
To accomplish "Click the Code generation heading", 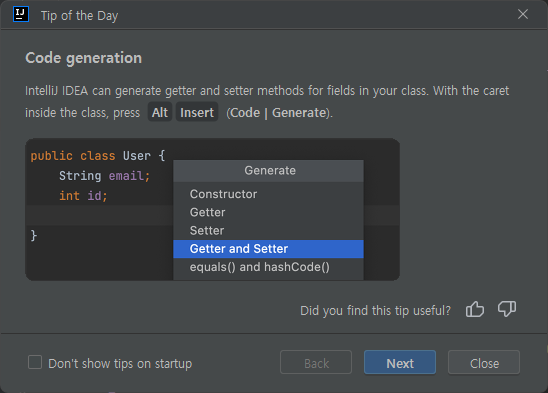I will [84, 58].
